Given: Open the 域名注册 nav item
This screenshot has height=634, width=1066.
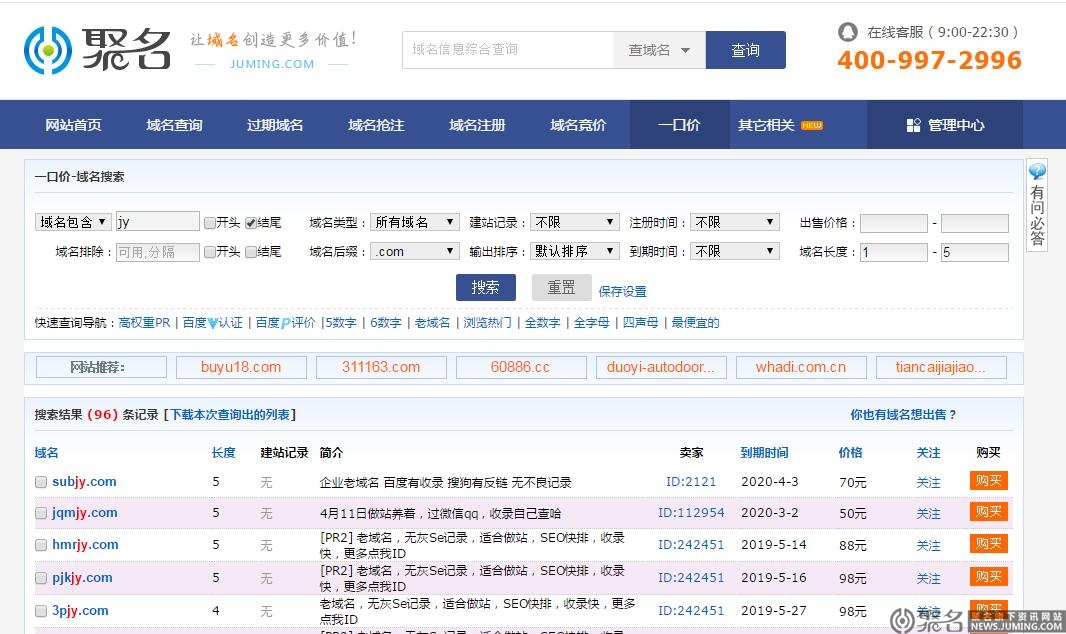Looking at the screenshot, I should 477,125.
